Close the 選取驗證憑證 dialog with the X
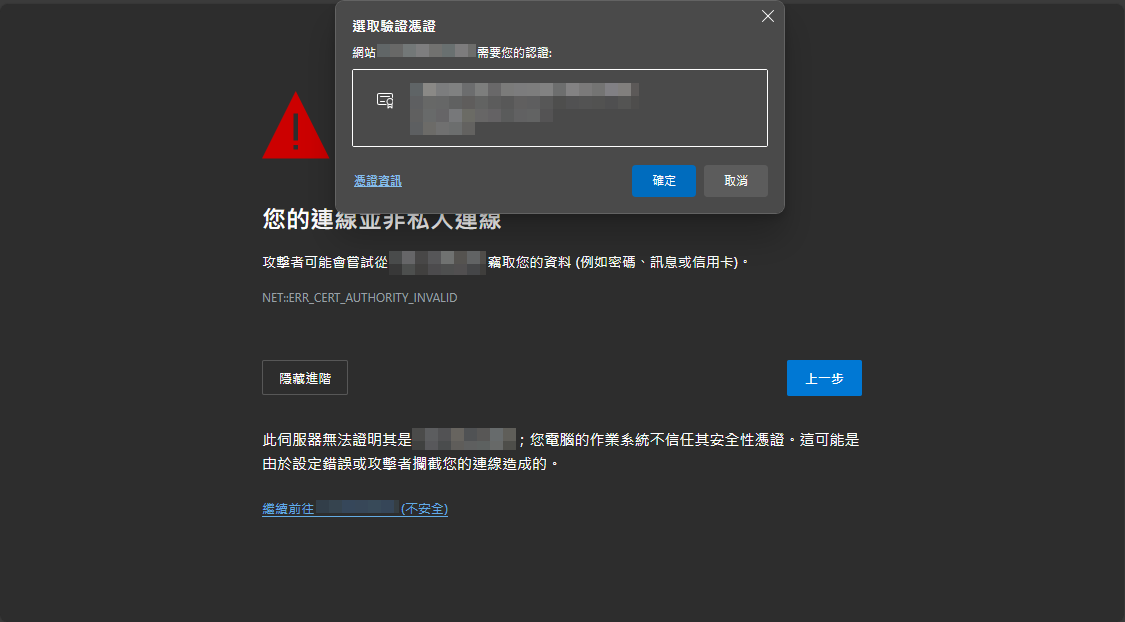This screenshot has width=1125, height=622. pyautogui.click(x=768, y=17)
